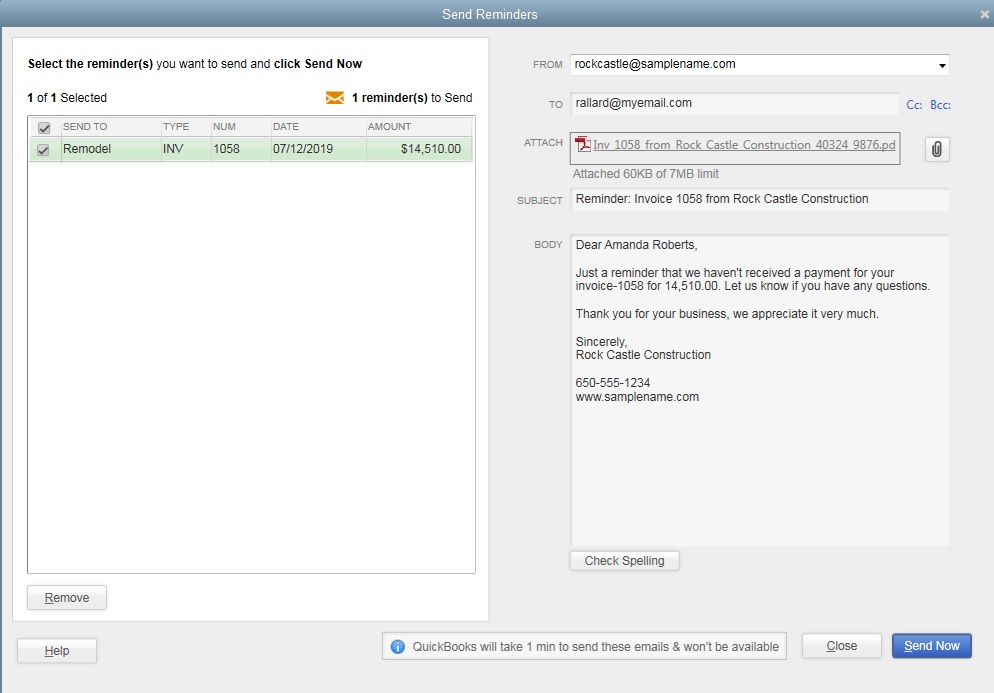Open the FROM email address dropdown

[x=942, y=65]
